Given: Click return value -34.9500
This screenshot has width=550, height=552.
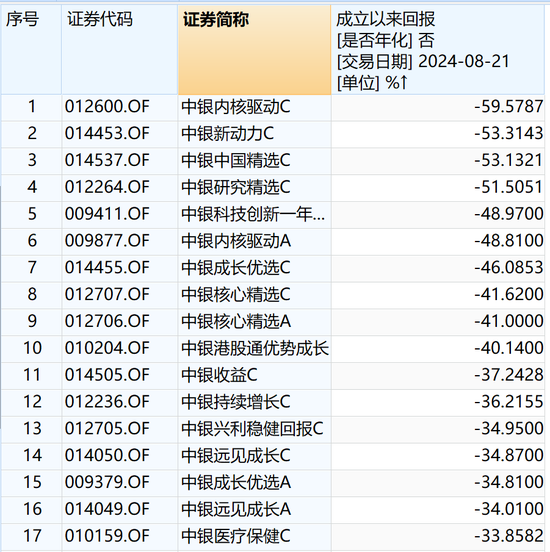Looking at the screenshot, I should tap(509, 428).
